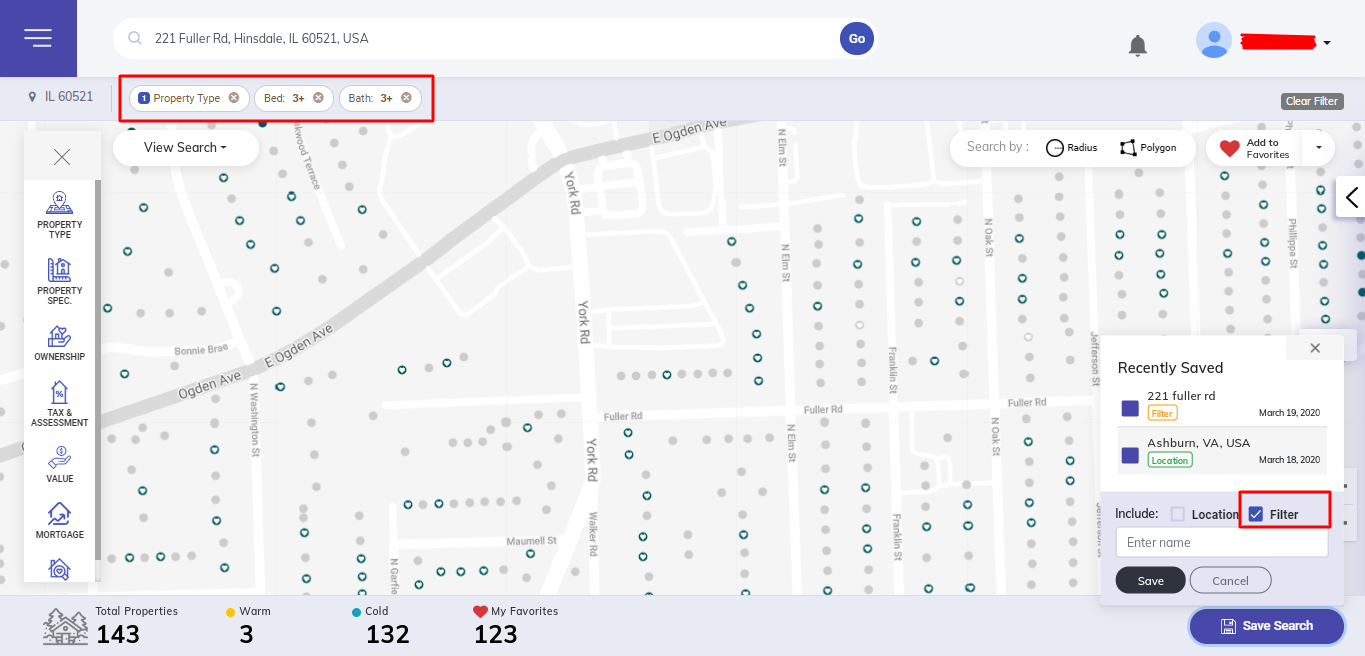Open the user account dropdown arrow
The image size is (1365, 656).
point(1326,43)
